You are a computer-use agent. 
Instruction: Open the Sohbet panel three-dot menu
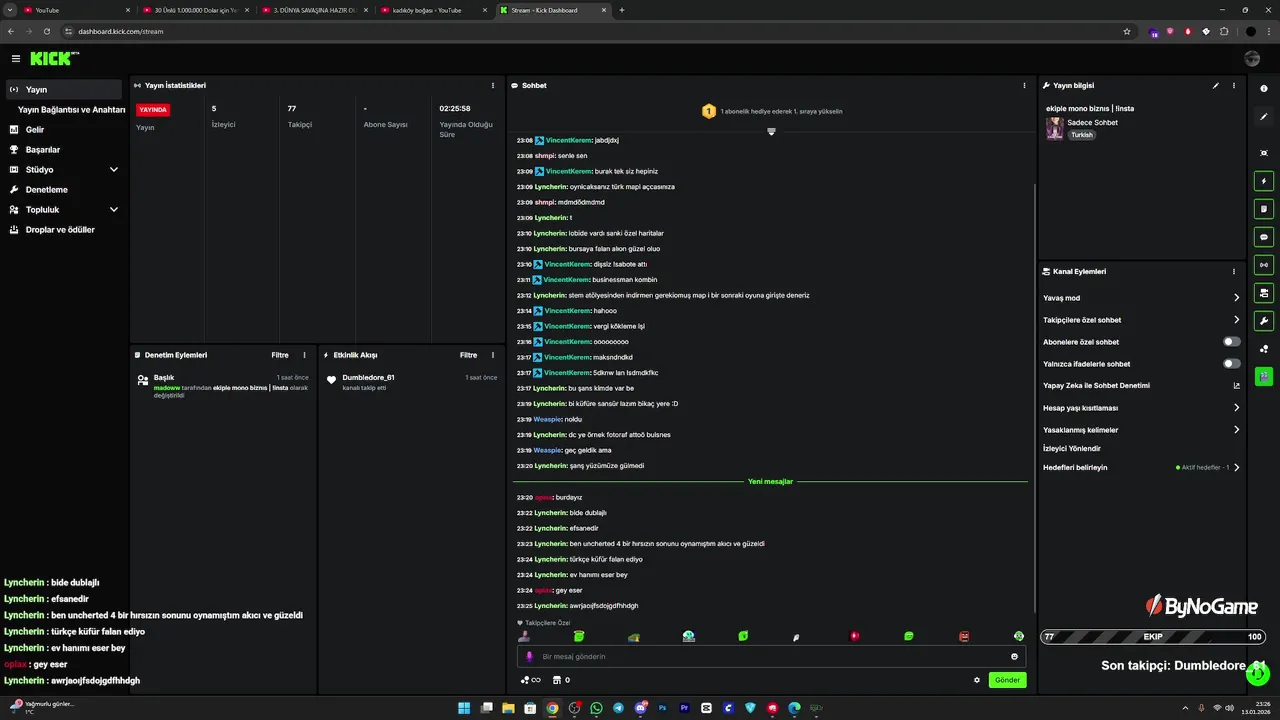(x=1024, y=85)
